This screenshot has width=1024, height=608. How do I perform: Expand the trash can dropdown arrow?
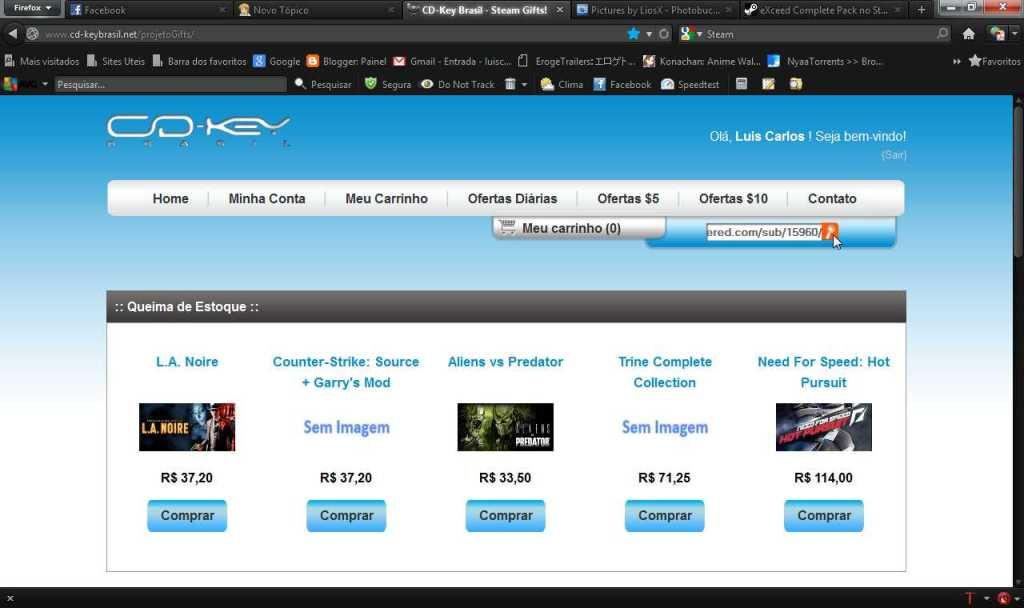pyautogui.click(x=524, y=84)
